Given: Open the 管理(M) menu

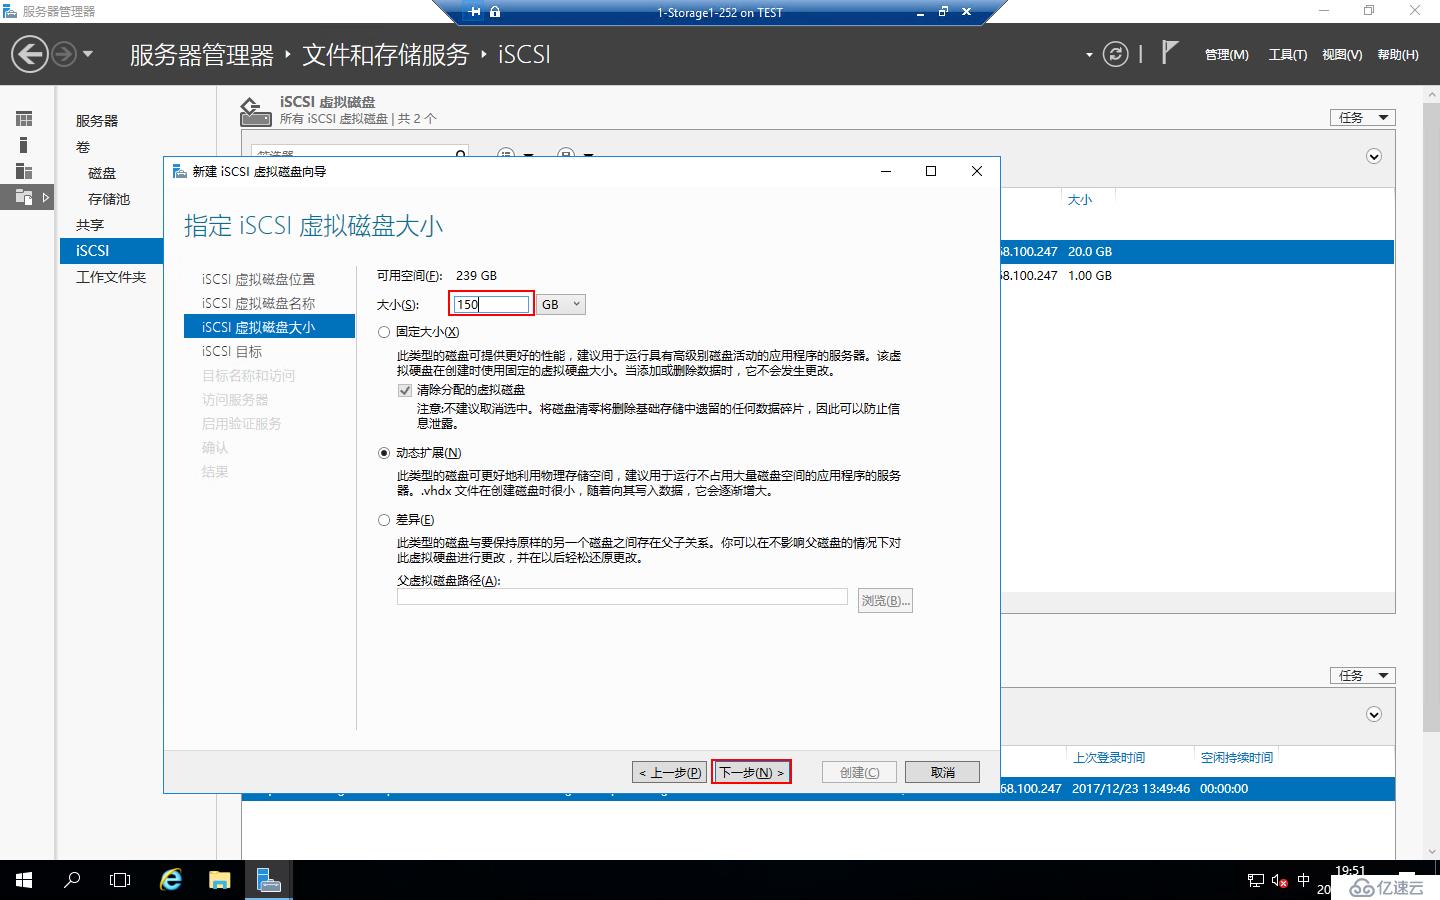Looking at the screenshot, I should tap(1226, 55).
